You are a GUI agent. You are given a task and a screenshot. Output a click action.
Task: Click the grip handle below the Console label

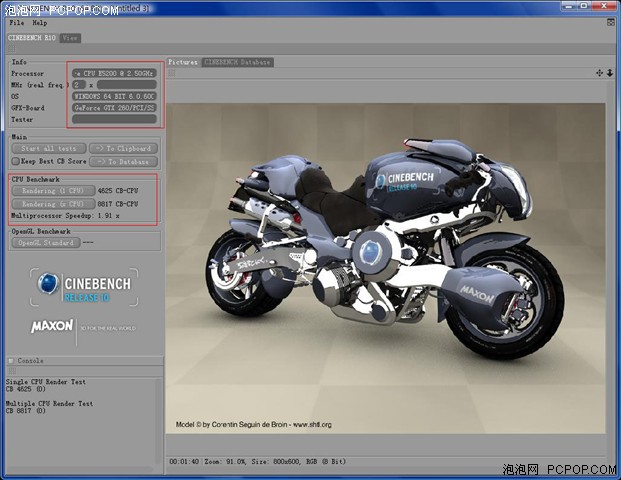pos(12,371)
